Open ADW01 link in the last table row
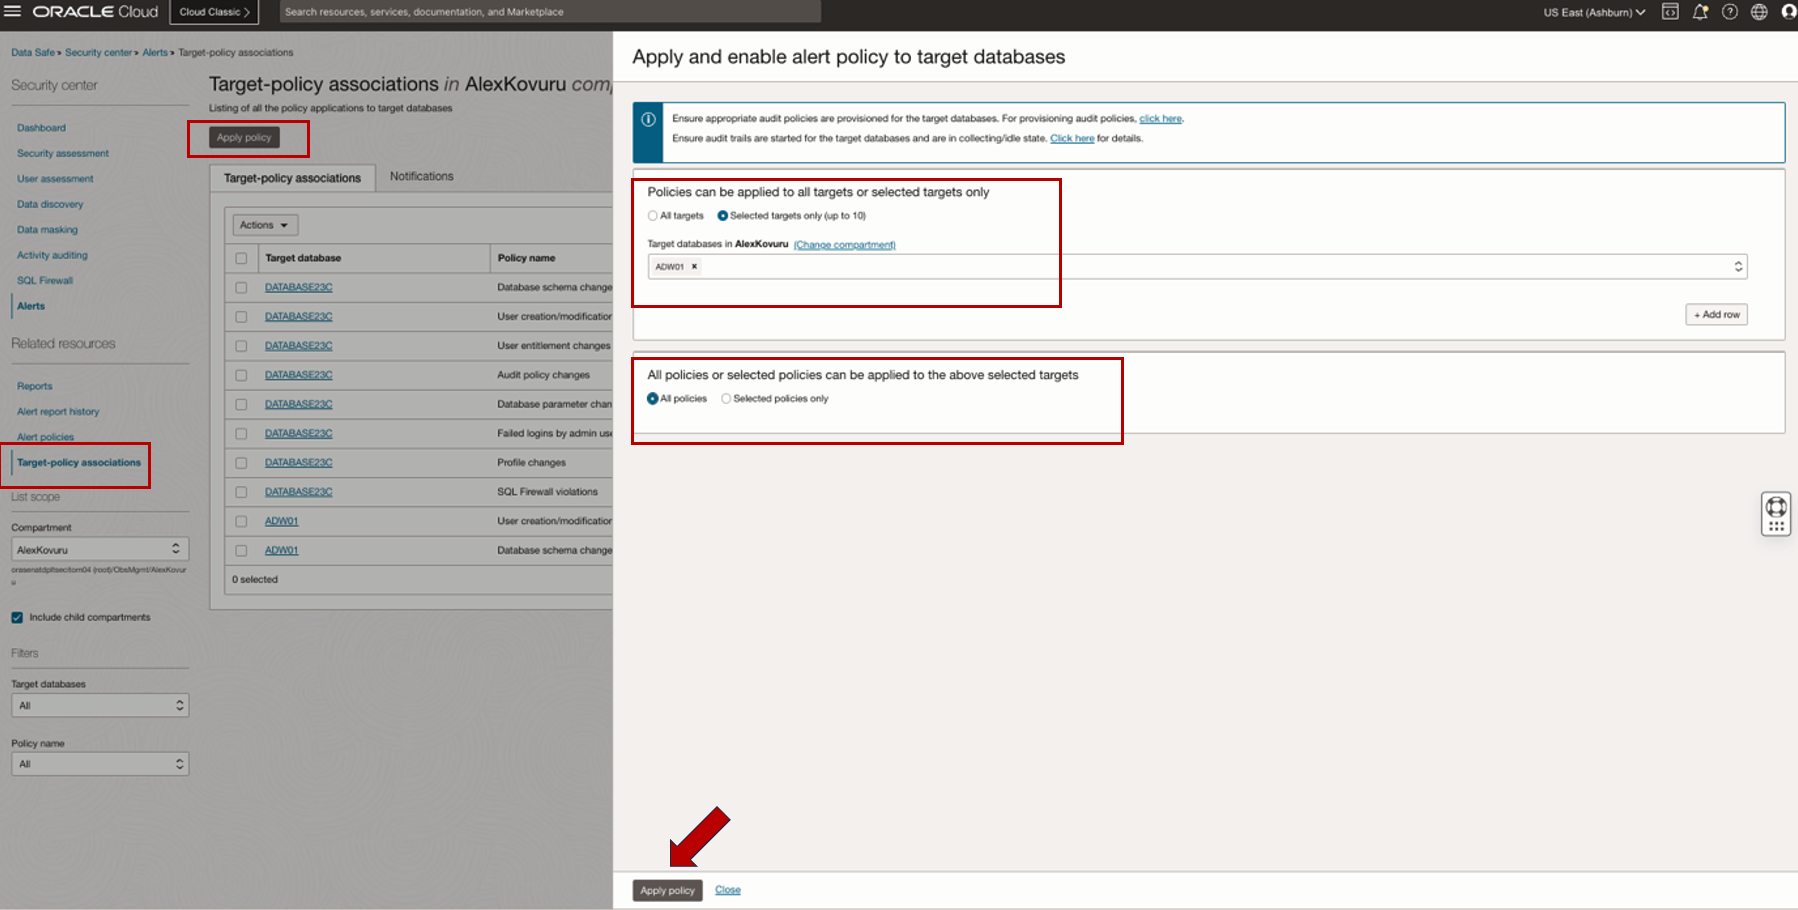The image size is (1798, 910). click(281, 551)
